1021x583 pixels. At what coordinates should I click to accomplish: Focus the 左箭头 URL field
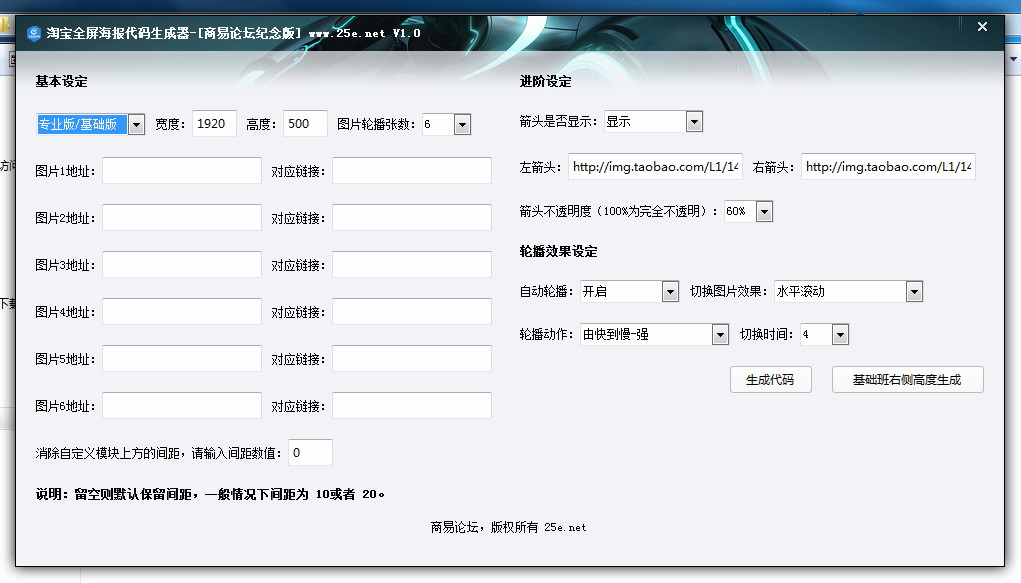pyautogui.click(x=655, y=167)
